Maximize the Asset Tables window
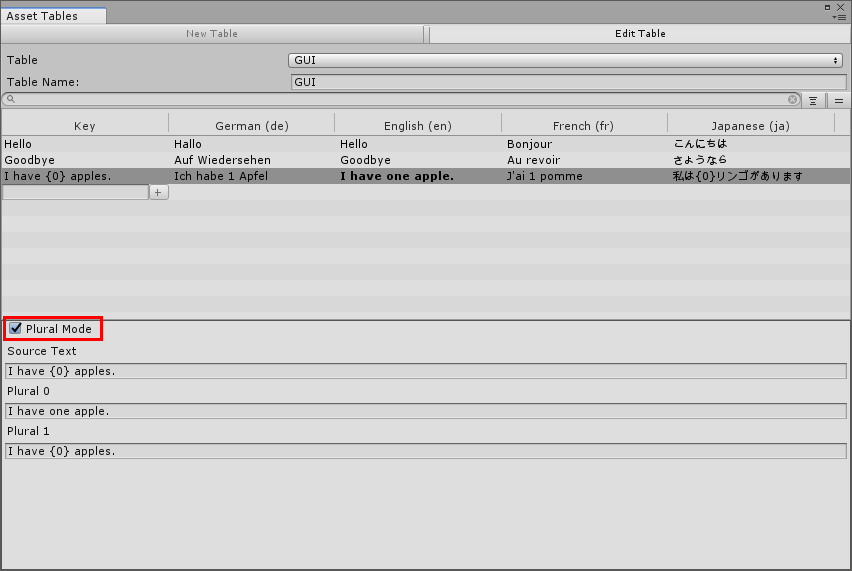 829,6
